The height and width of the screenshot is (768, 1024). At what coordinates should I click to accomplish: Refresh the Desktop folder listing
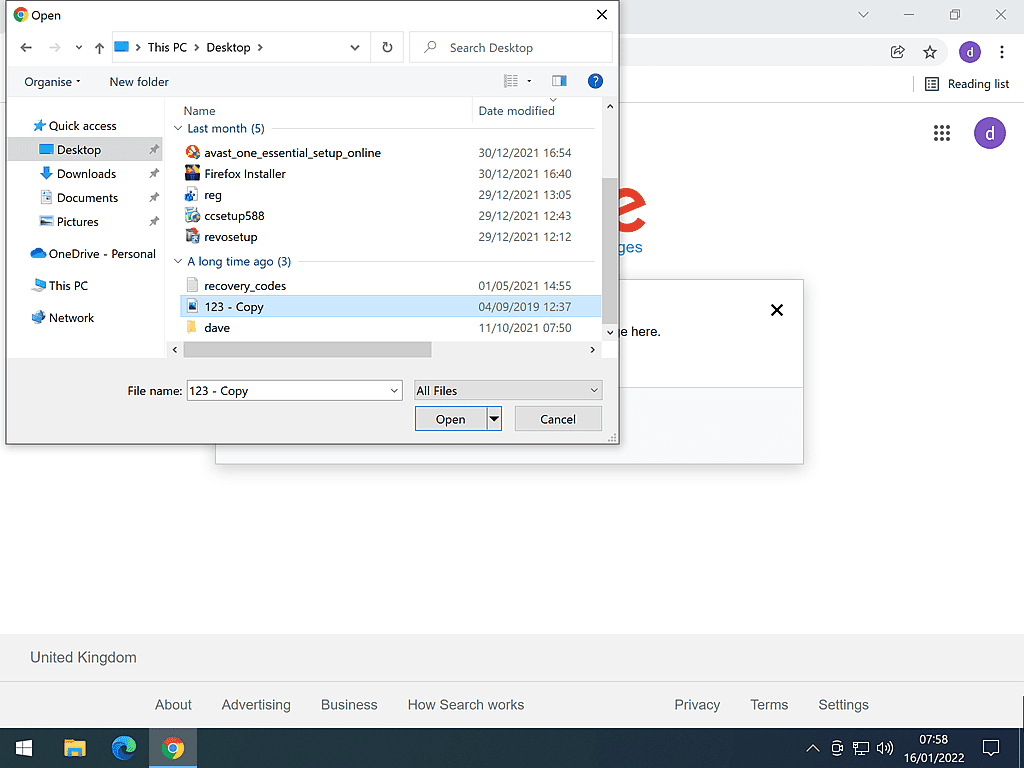click(387, 48)
